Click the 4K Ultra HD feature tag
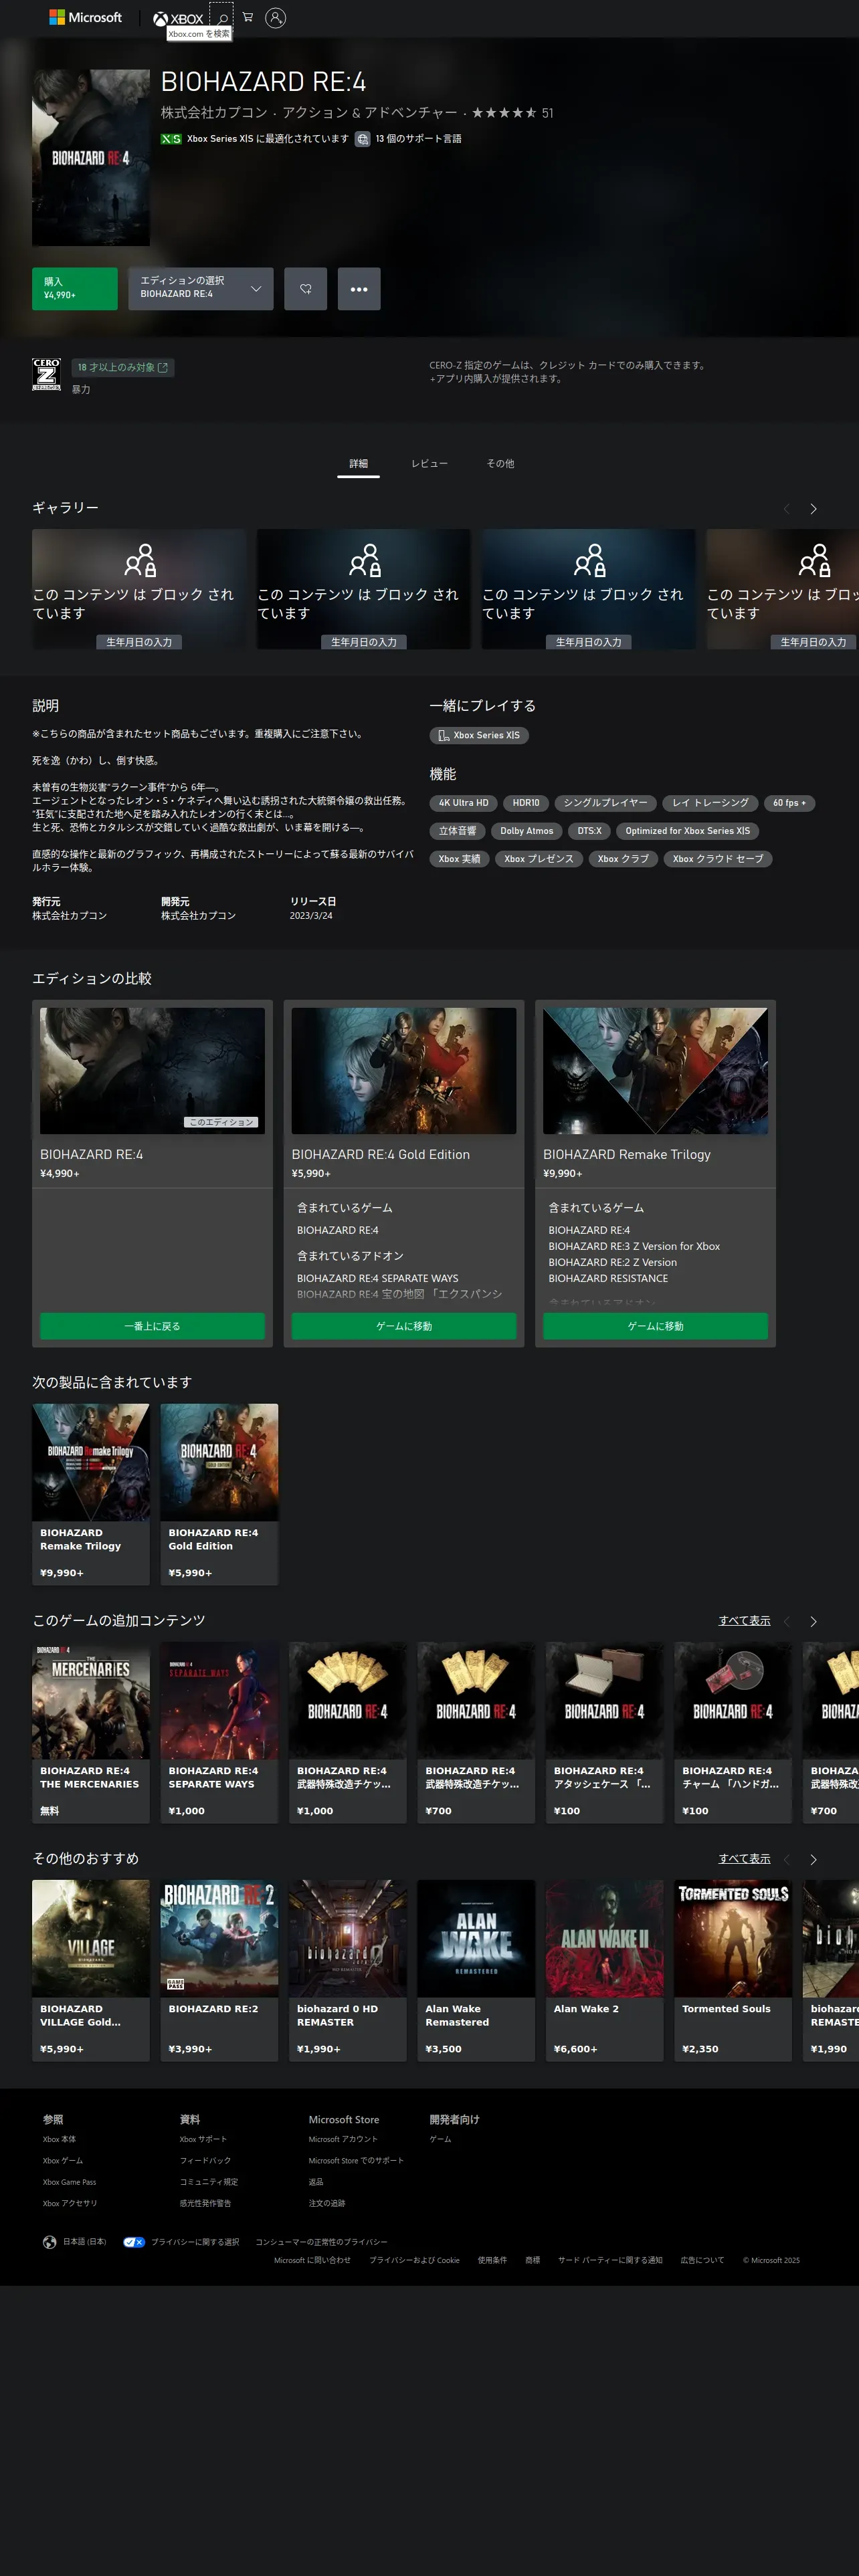Image resolution: width=859 pixels, height=2576 pixels. coord(464,803)
